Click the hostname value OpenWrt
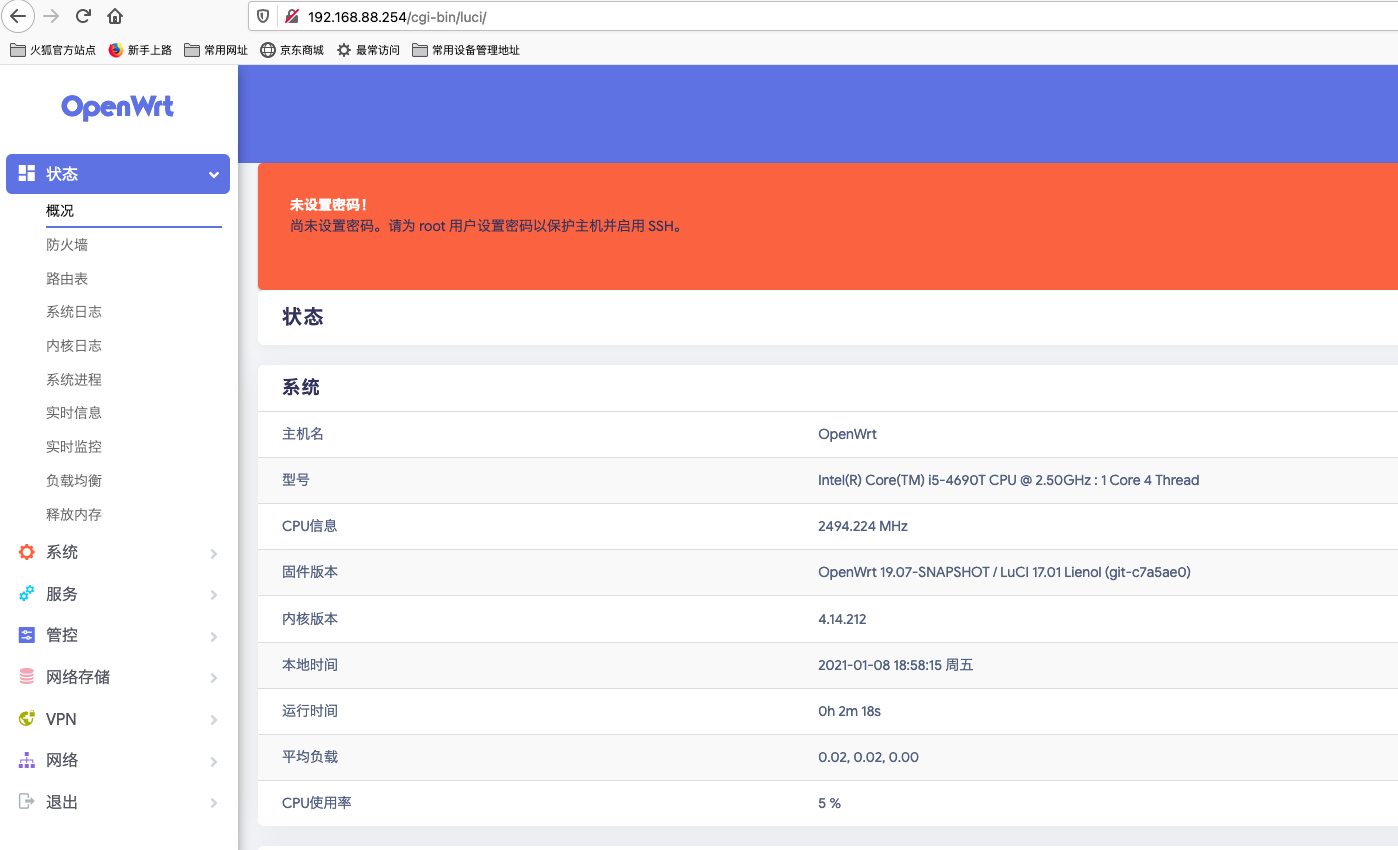Viewport: 1398px width, 850px height. 847,434
